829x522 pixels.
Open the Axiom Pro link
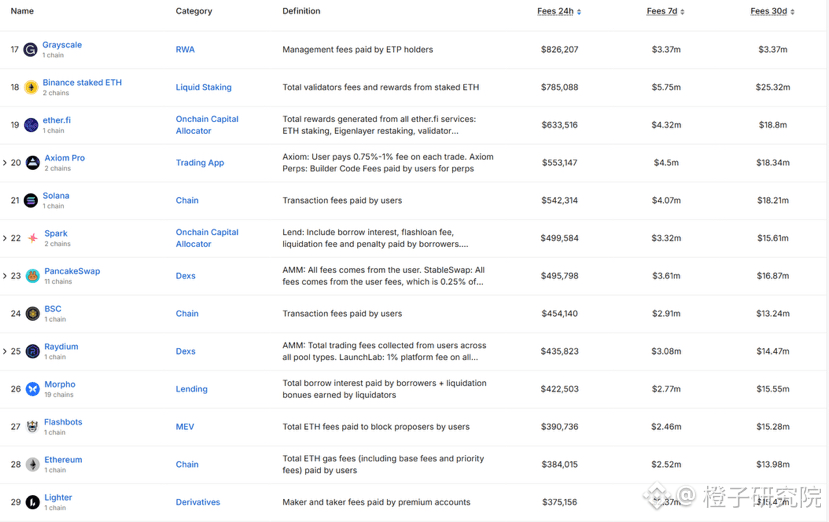(x=65, y=158)
